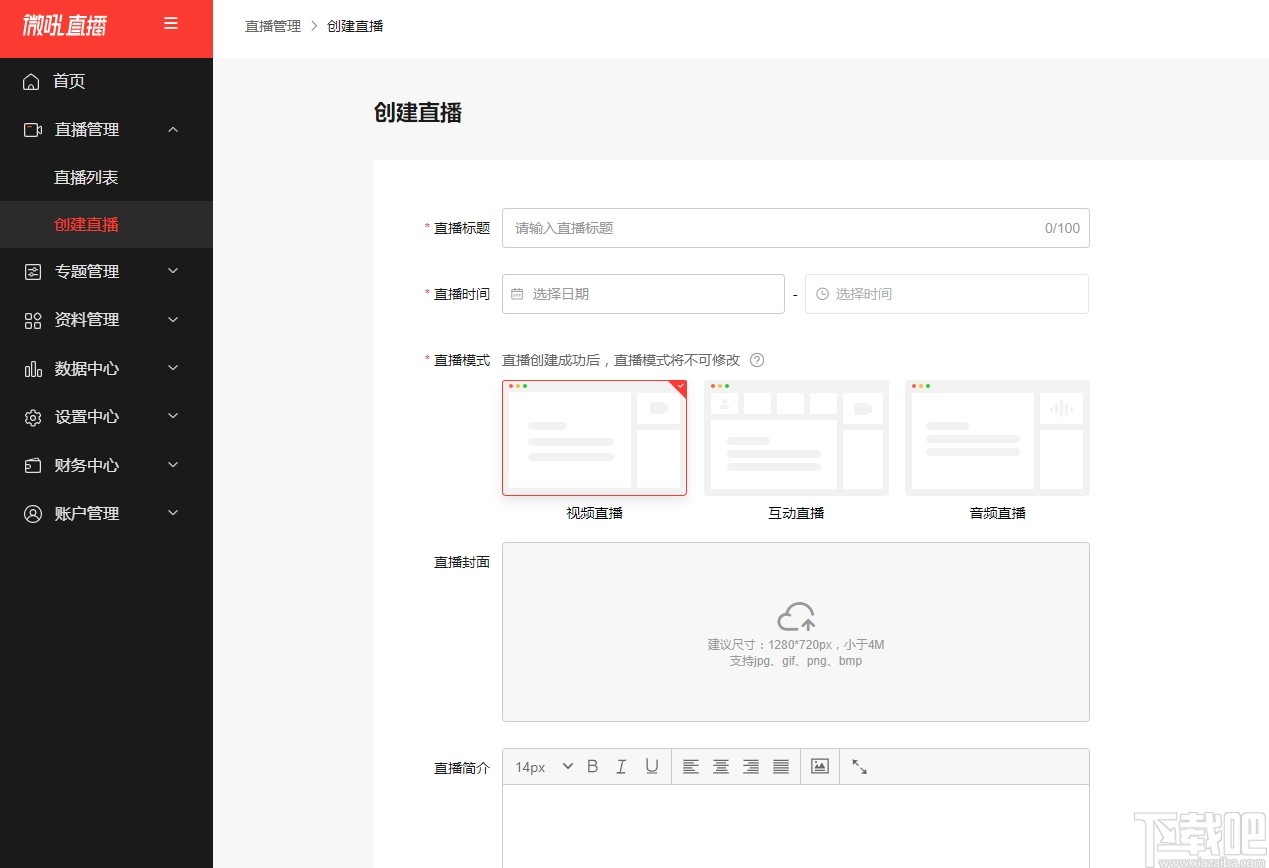1269x868 pixels.
Task: Click the grid icon beside 资料管理
Action: (x=32, y=320)
